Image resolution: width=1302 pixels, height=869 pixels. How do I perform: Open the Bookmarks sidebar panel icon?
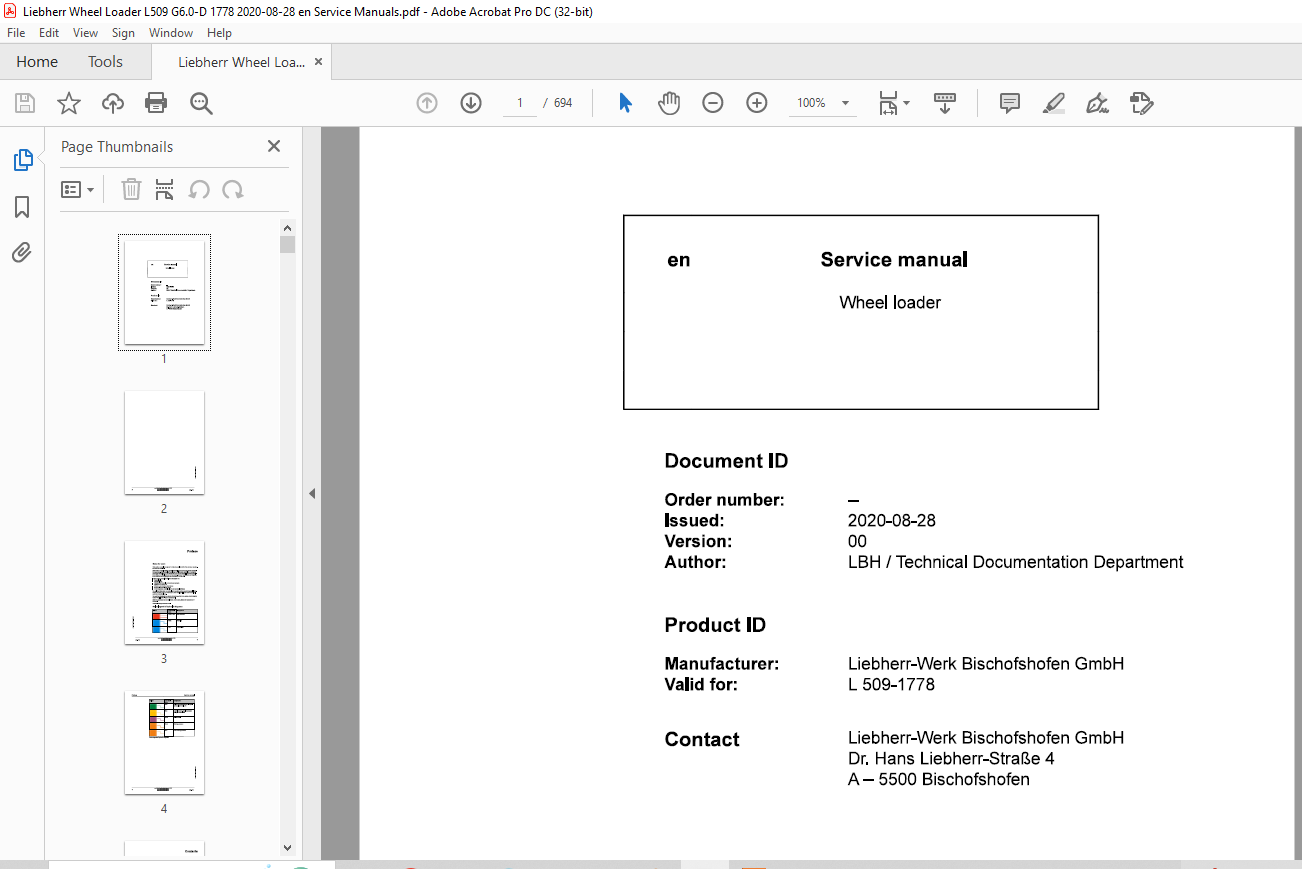pos(22,207)
